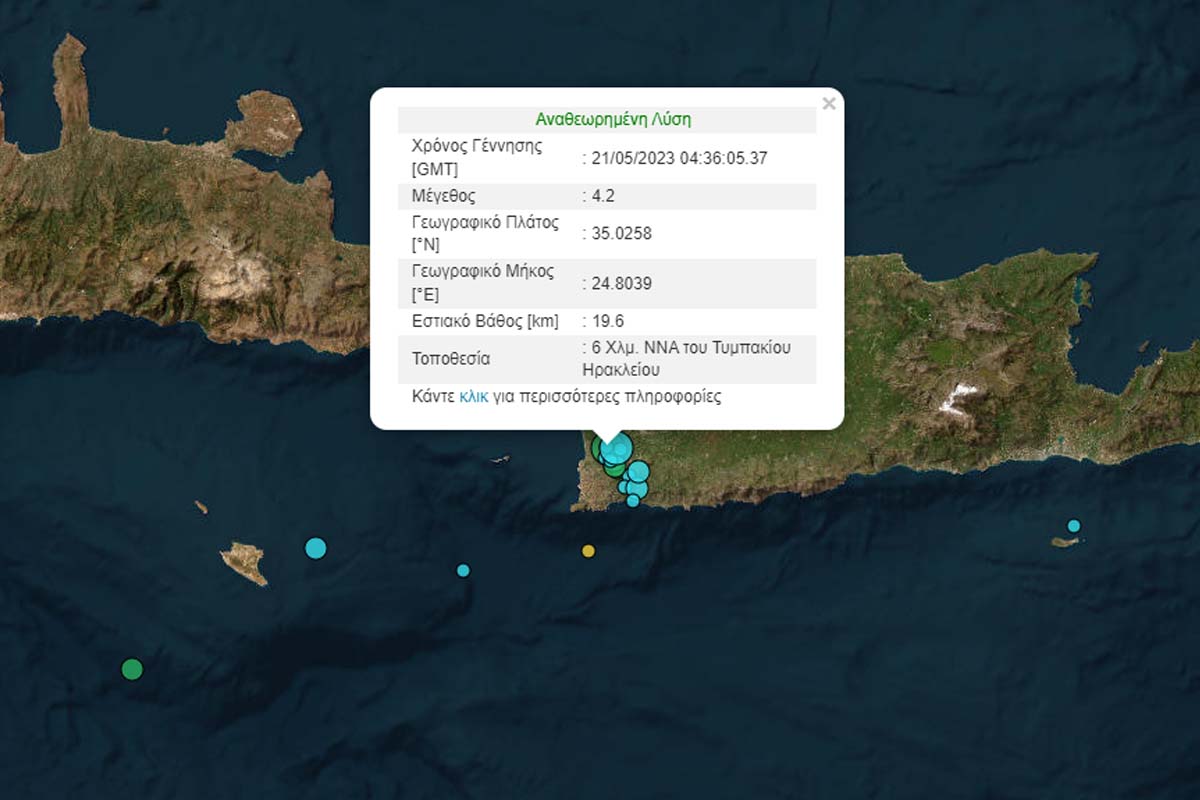Select the latitude value 35.0258

[x=616, y=234]
